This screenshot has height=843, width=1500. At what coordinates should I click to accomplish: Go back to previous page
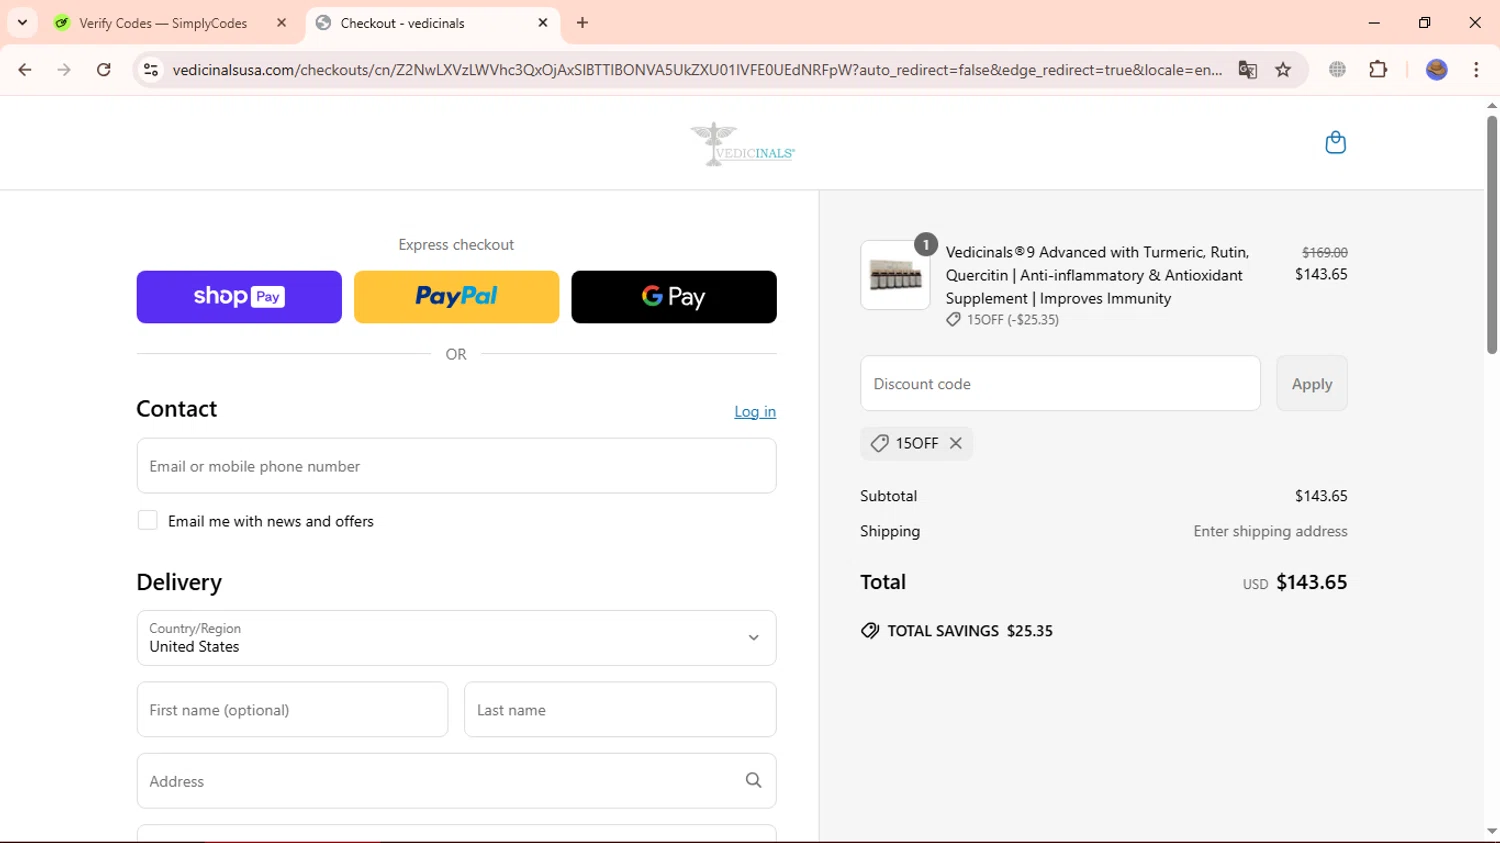coord(25,70)
